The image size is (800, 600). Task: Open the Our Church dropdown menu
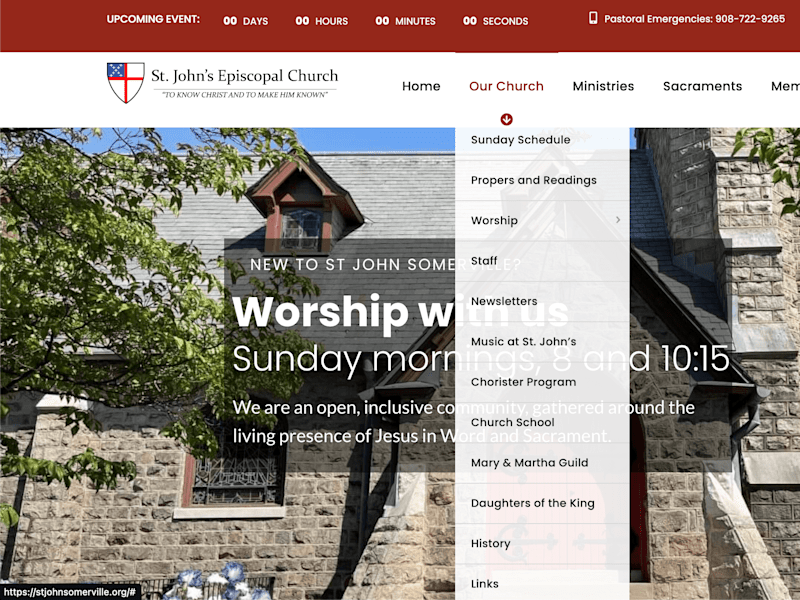click(506, 86)
